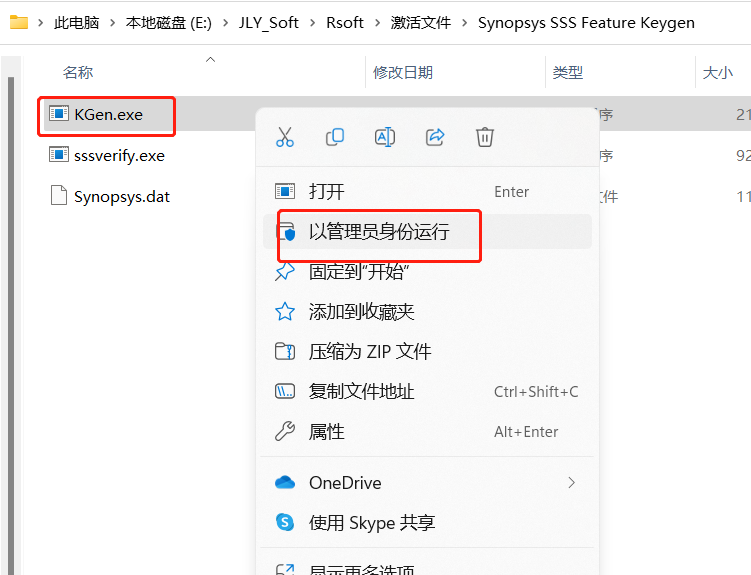The image size is (751, 575).
Task: Click the OneDrive submenu chevron arrow
Action: (x=571, y=483)
